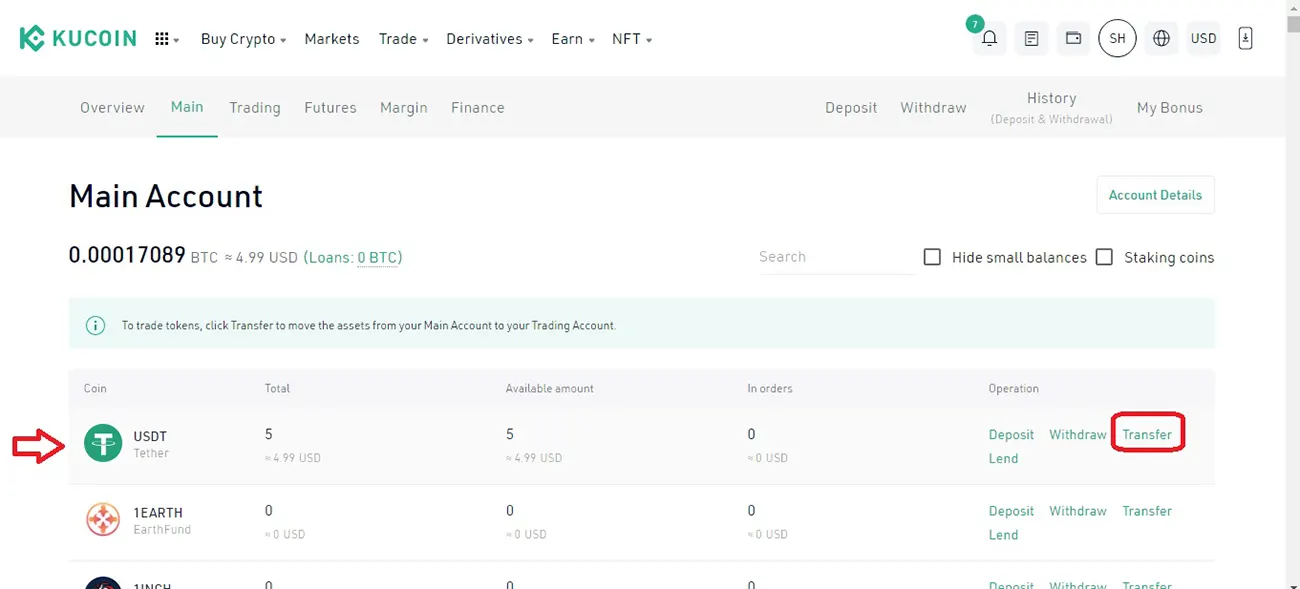This screenshot has height=589, width=1300.
Task: Open the notifications bell with badge 7
Action: [989, 38]
